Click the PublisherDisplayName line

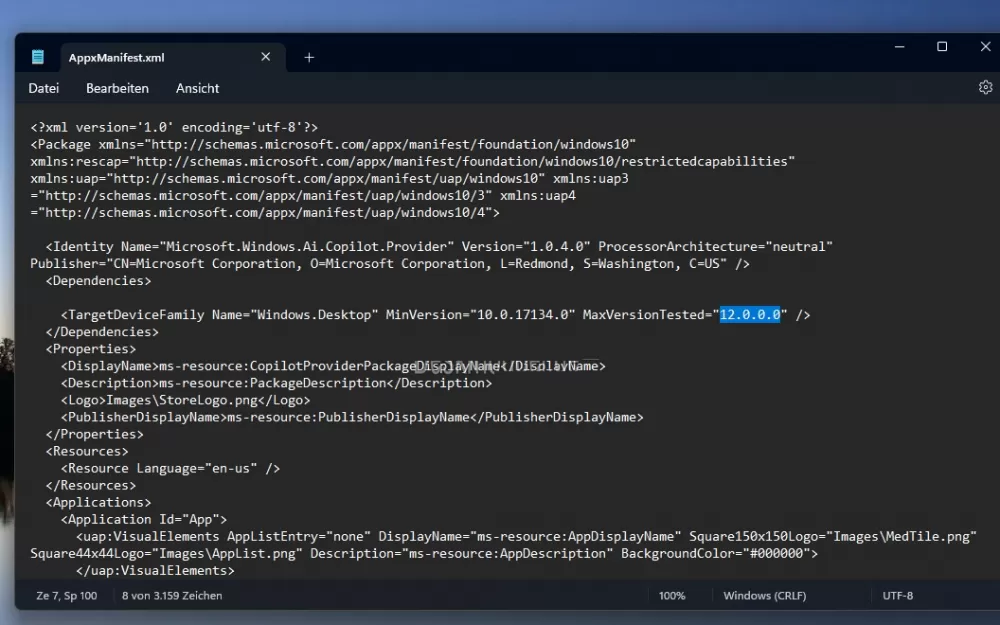[352, 417]
